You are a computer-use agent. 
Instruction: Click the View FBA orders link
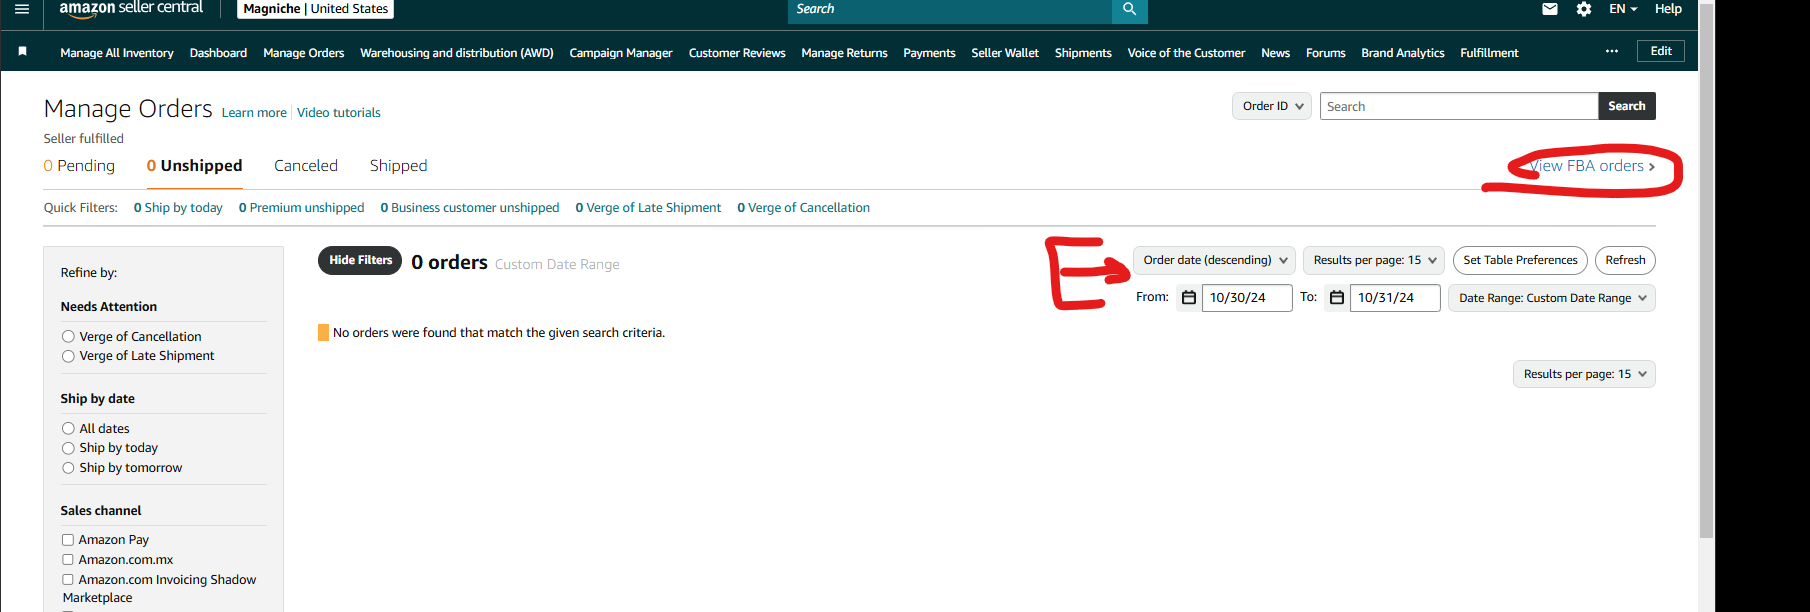coord(1592,166)
